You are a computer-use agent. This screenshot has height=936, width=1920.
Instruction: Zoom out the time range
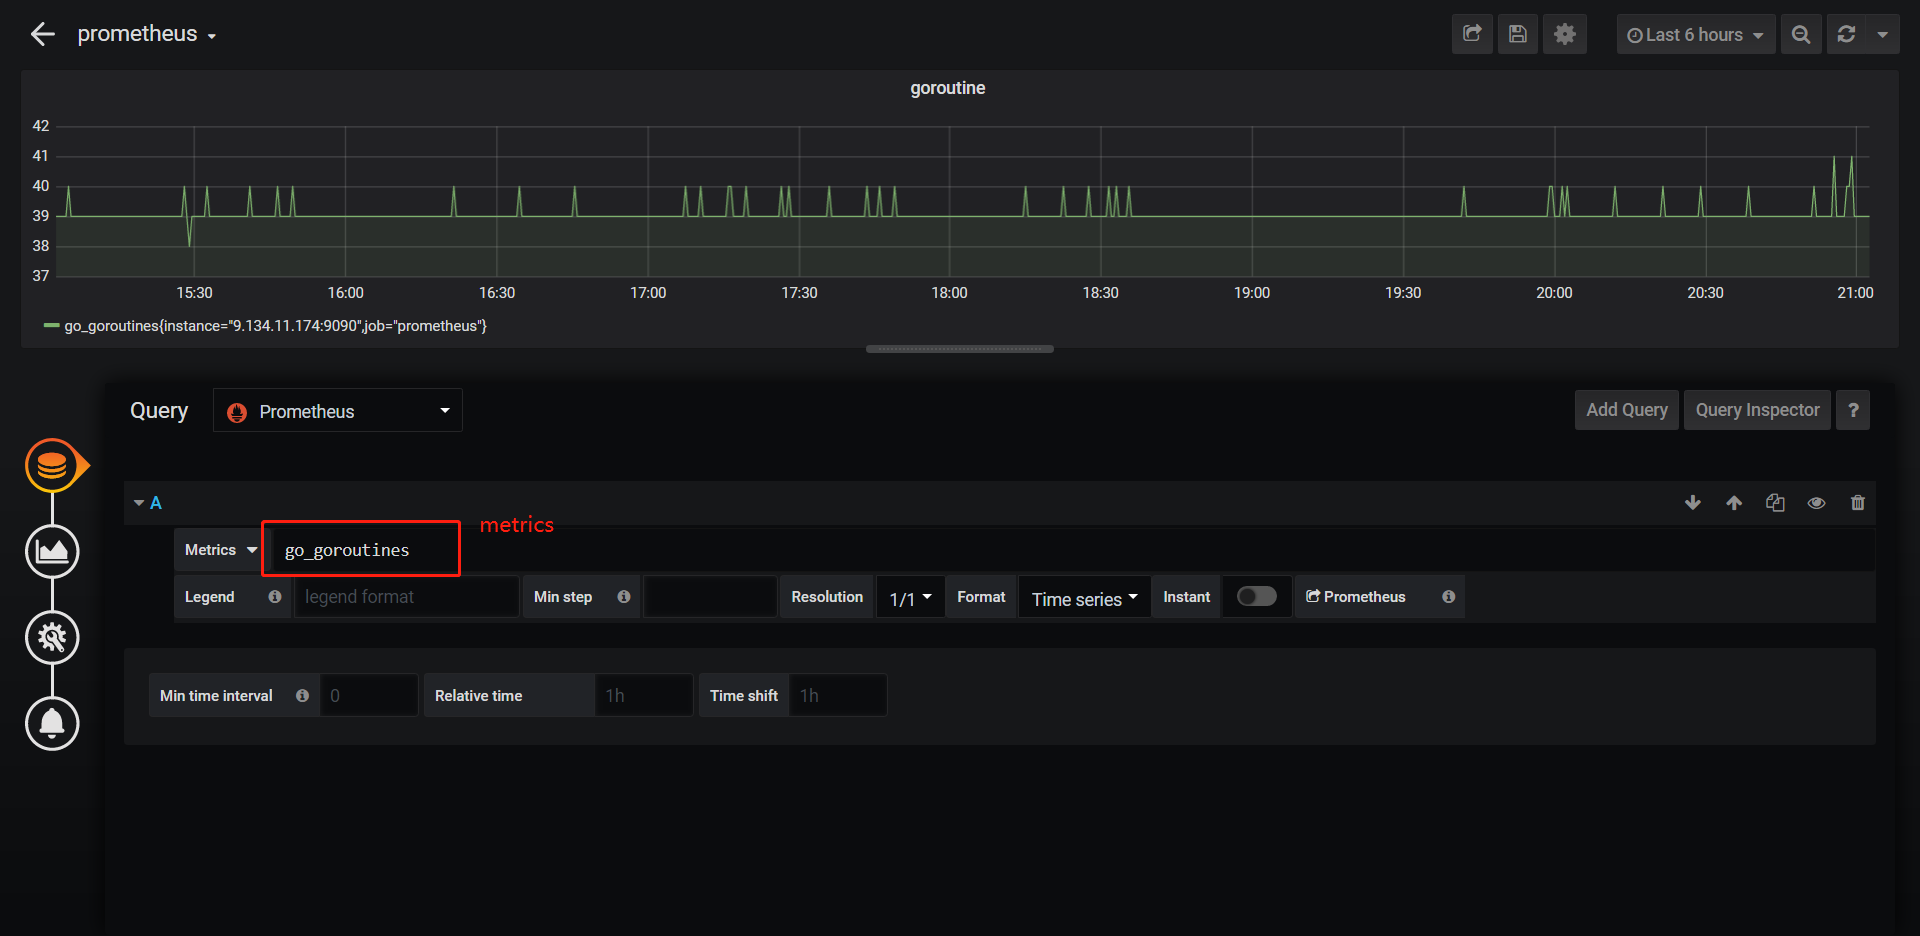[x=1801, y=34]
